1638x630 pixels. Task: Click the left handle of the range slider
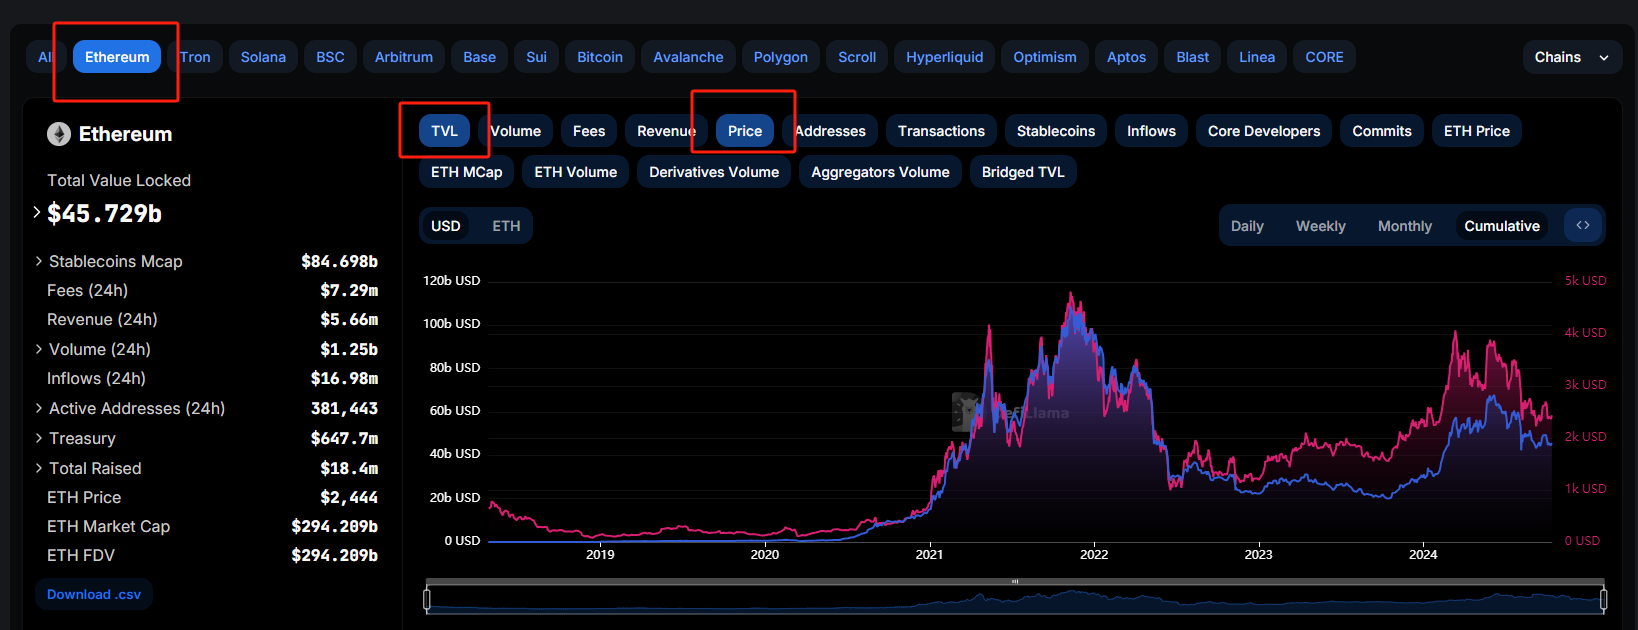click(x=427, y=599)
